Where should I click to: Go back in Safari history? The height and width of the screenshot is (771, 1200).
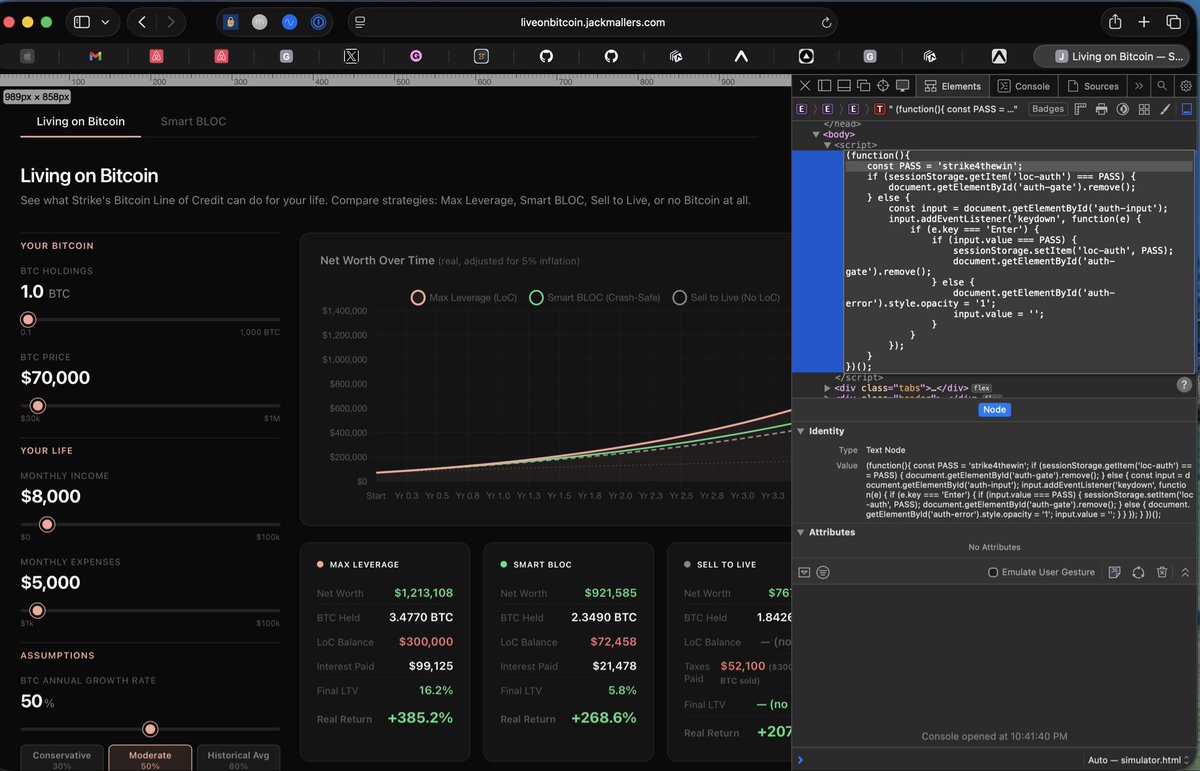tap(142, 22)
